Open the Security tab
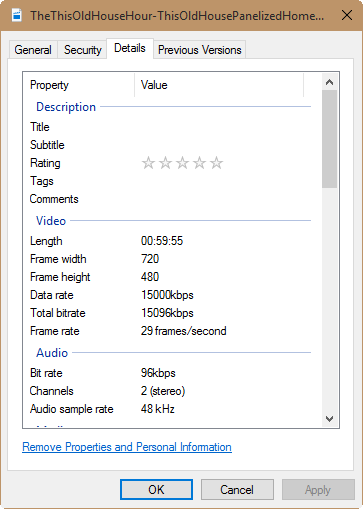The image size is (363, 509). pyautogui.click(x=83, y=50)
